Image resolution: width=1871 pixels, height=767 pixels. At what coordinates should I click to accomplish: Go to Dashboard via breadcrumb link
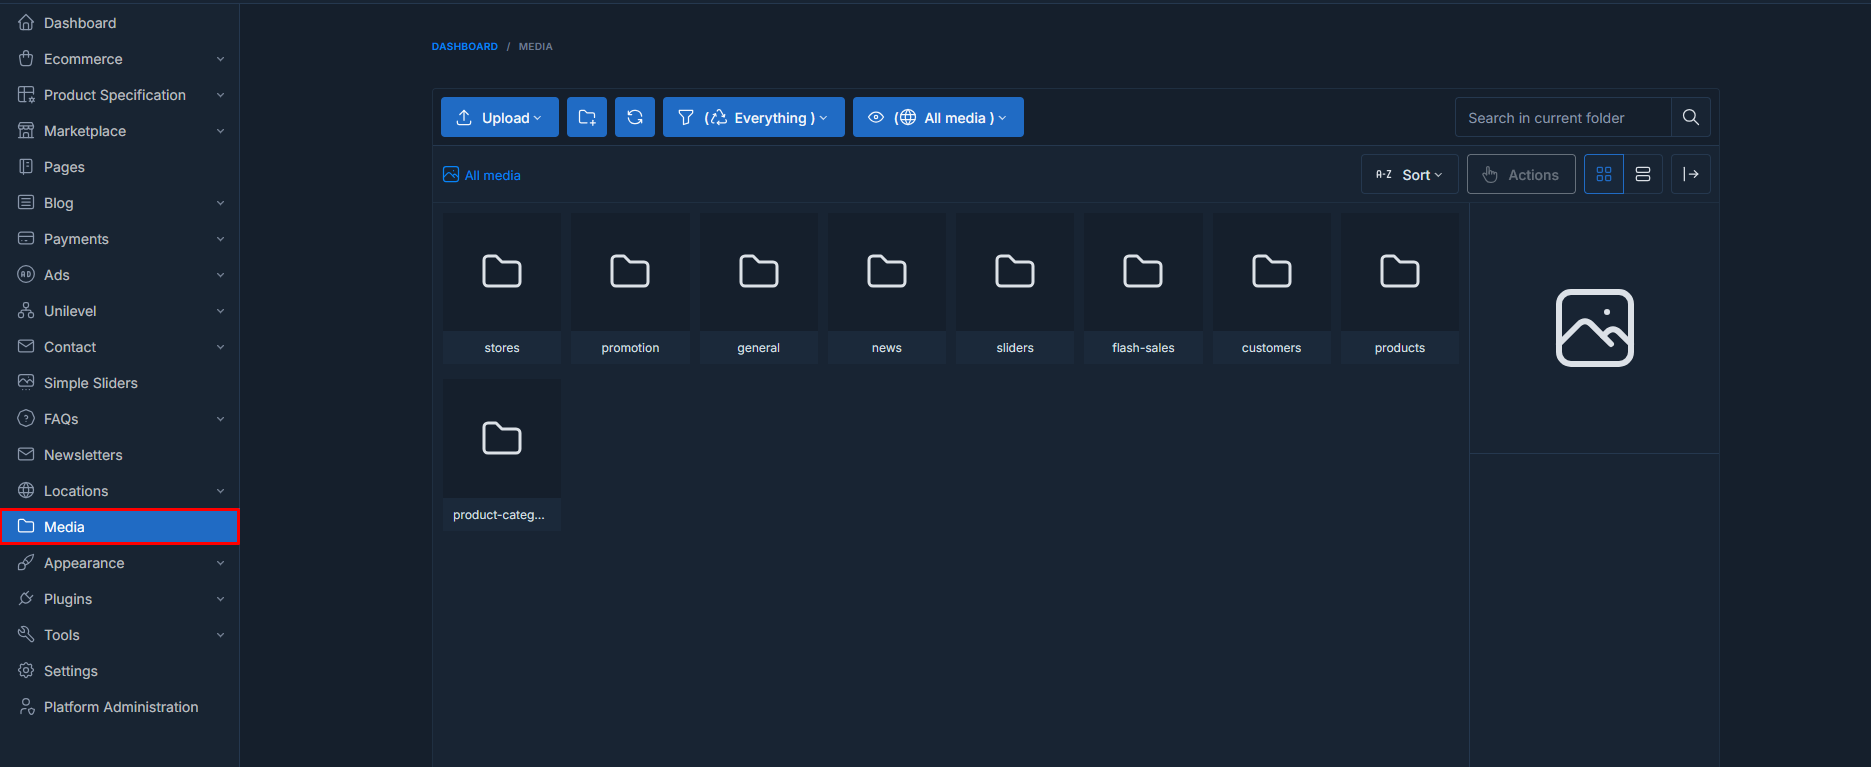pyautogui.click(x=464, y=46)
